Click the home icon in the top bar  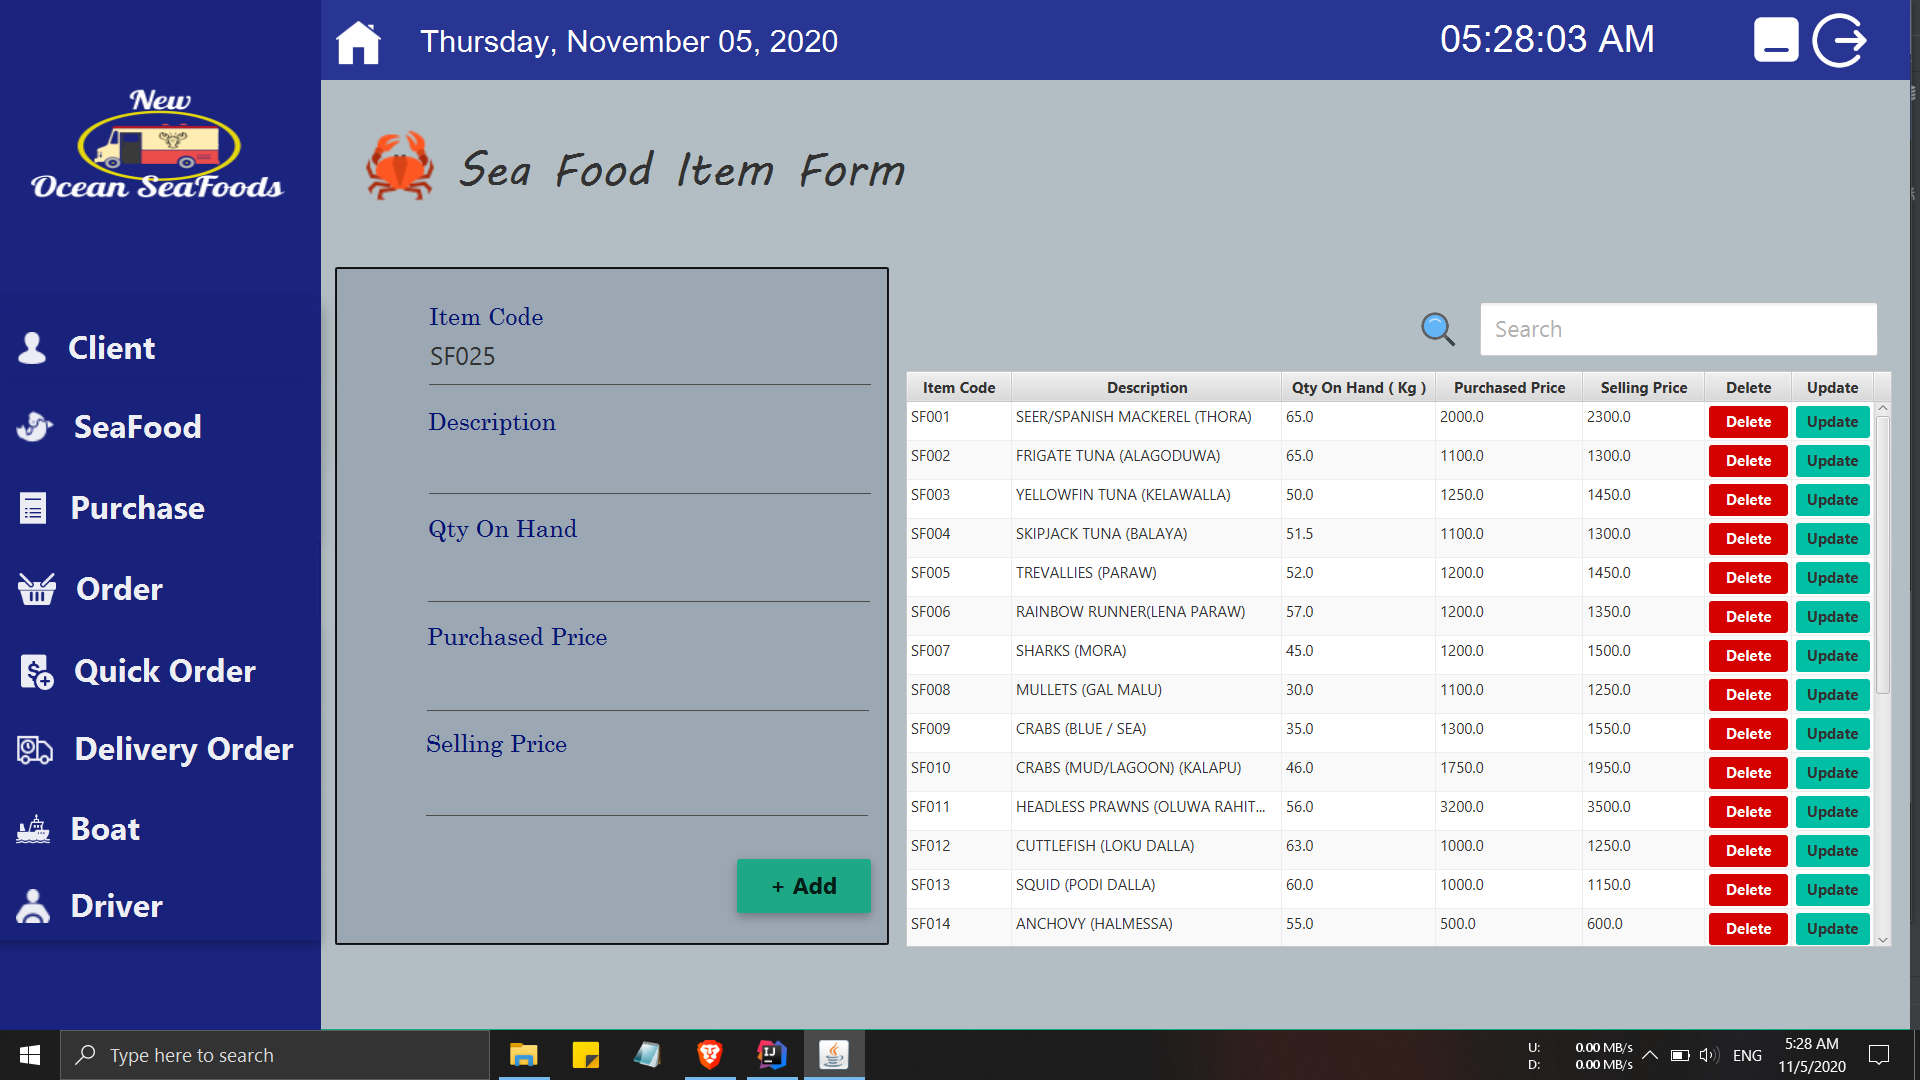[x=358, y=42]
